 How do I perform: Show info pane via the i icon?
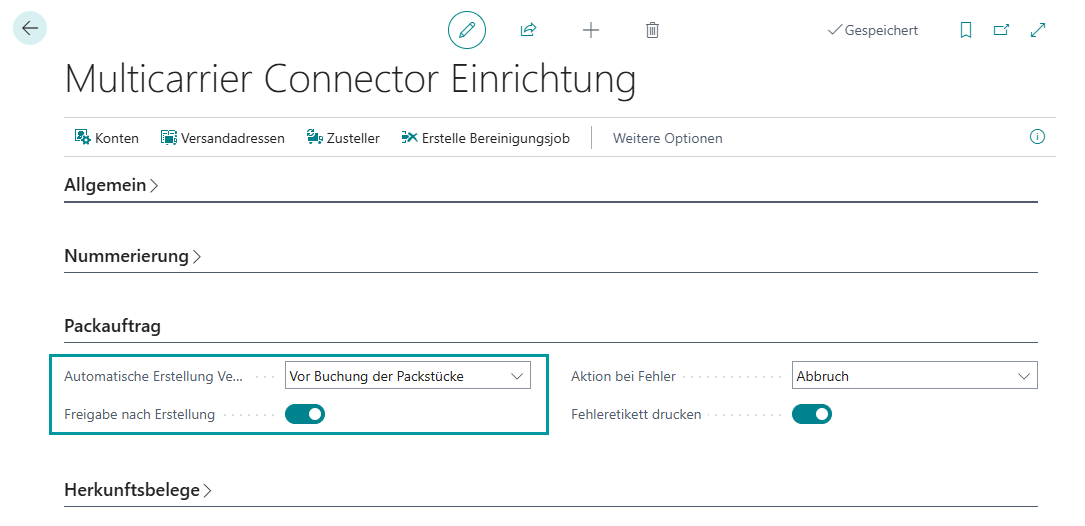[x=1037, y=137]
